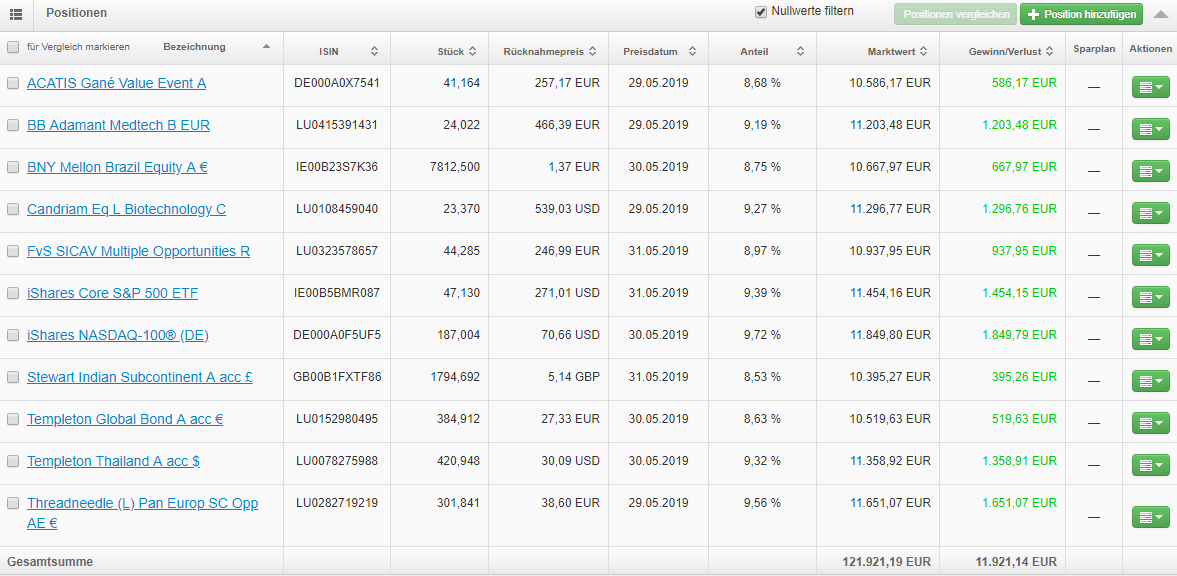Click the Positionen vergleichen button
Image resolution: width=1177 pixels, height=576 pixels.
pyautogui.click(x=955, y=14)
